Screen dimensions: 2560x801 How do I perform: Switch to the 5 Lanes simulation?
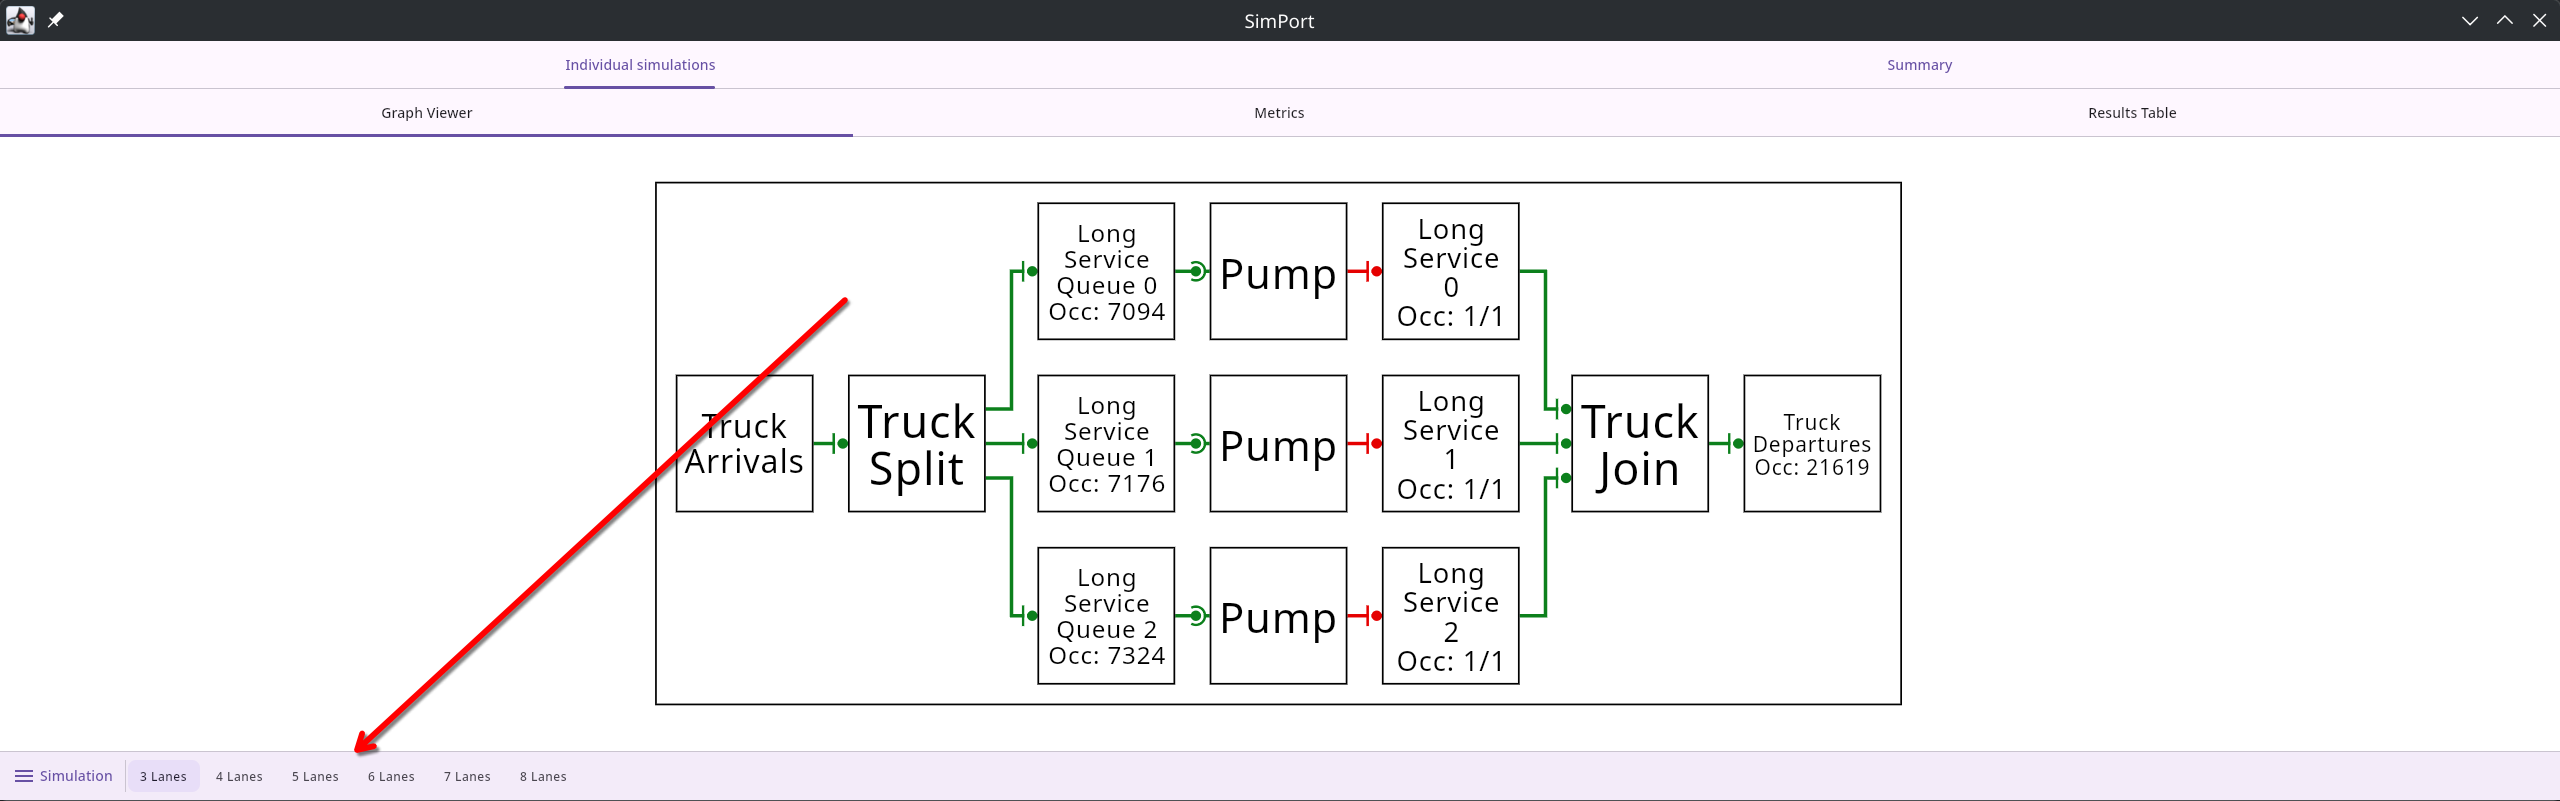pyautogui.click(x=315, y=776)
